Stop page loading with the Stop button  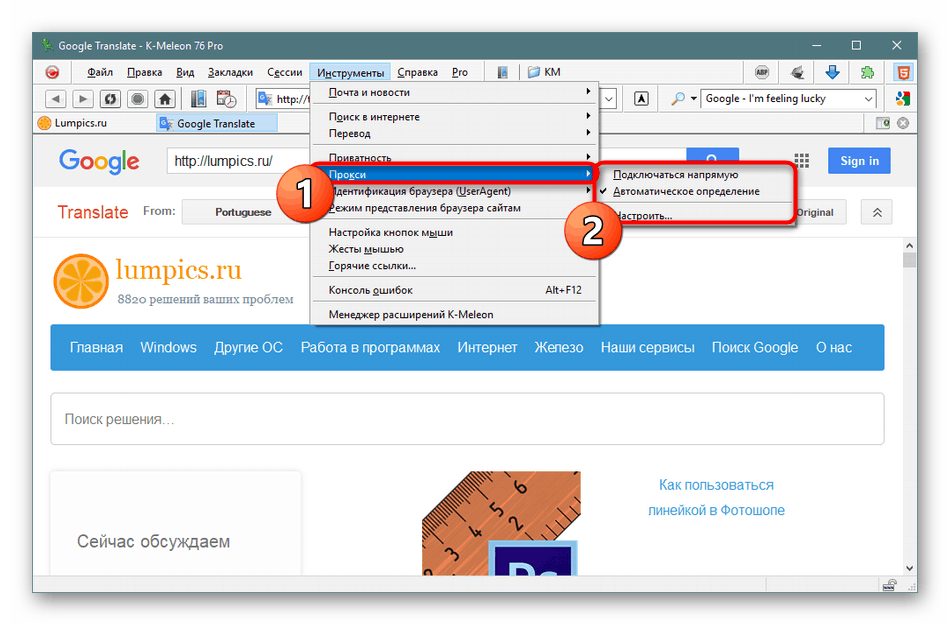click(x=138, y=98)
